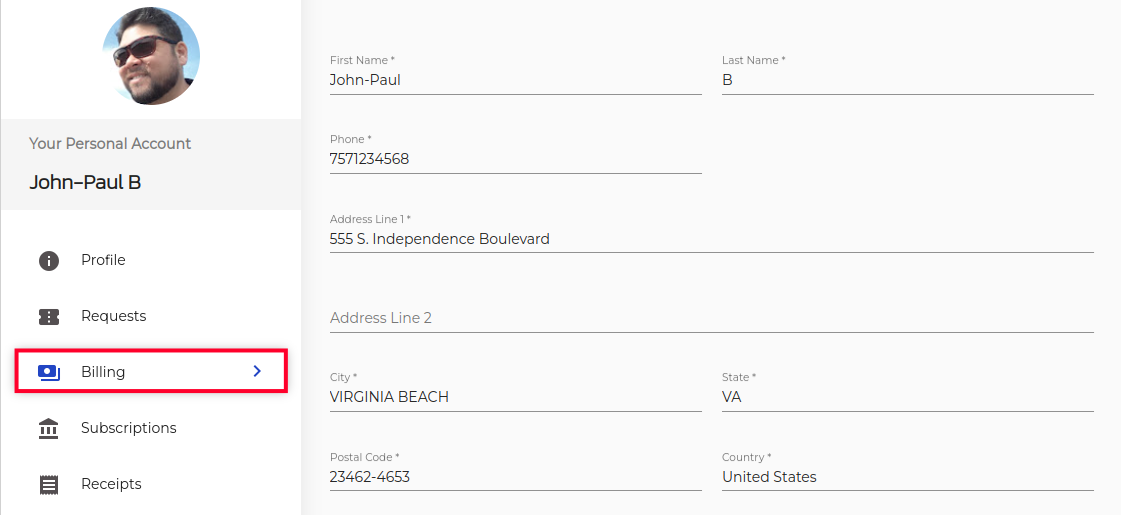View the Receipts section

click(111, 484)
